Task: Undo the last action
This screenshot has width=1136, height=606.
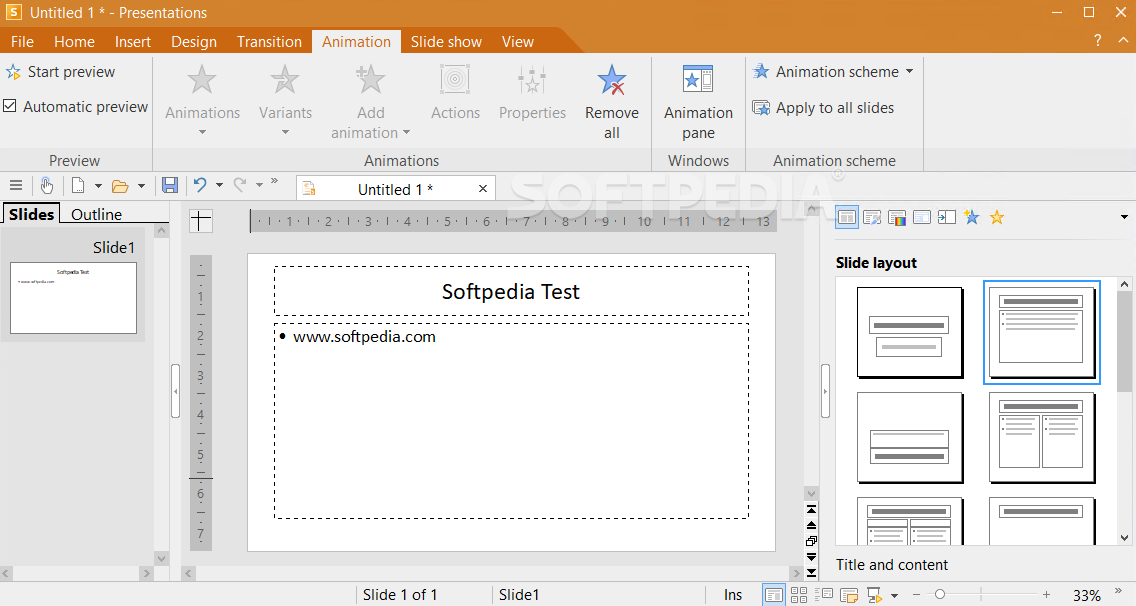Action: (200, 186)
